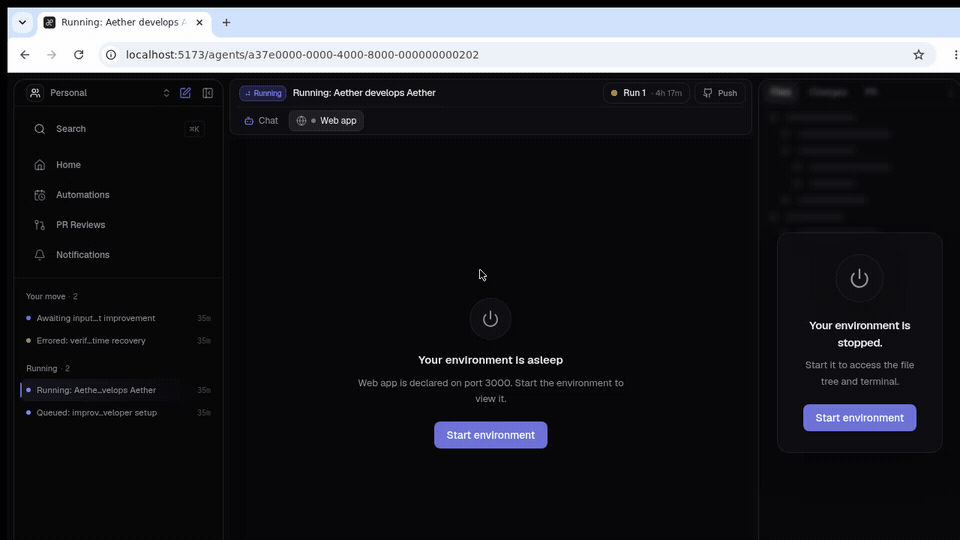960x540 pixels.
Task: Click the 'Running: Aether develops Aether' title
Action: pyautogui.click(x=364, y=93)
